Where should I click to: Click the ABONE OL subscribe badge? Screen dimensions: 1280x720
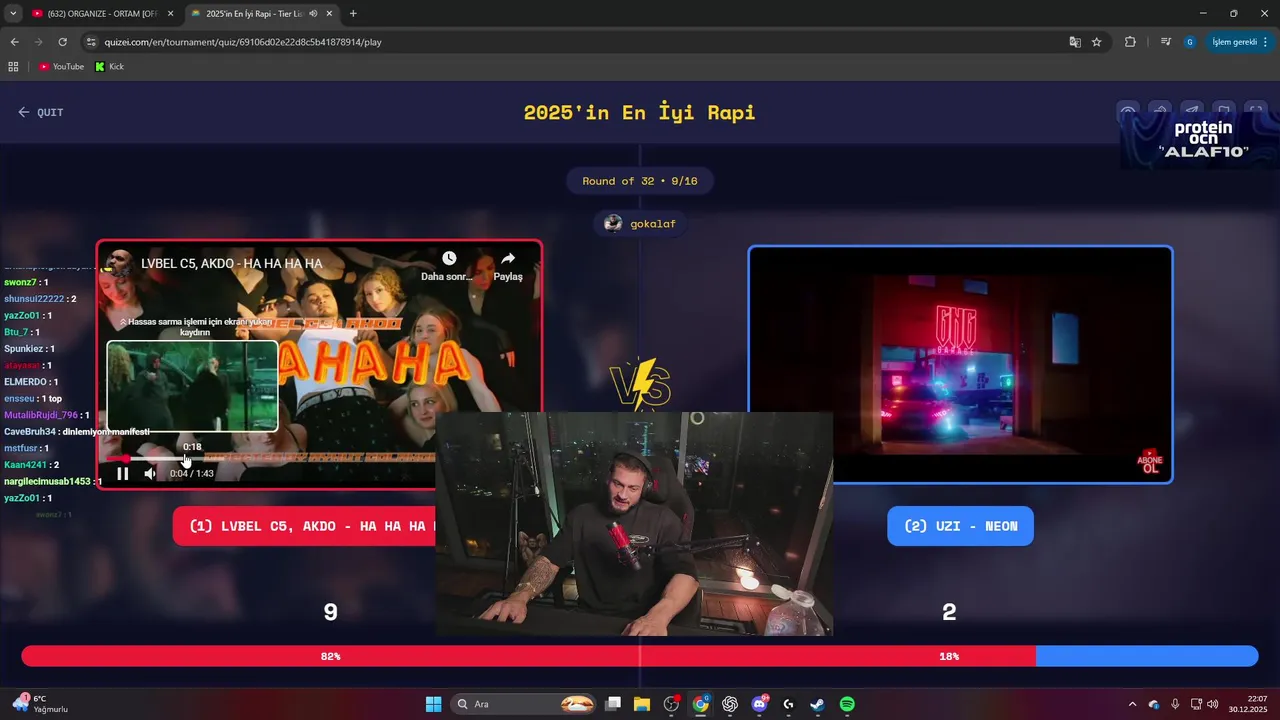[x=1150, y=462]
